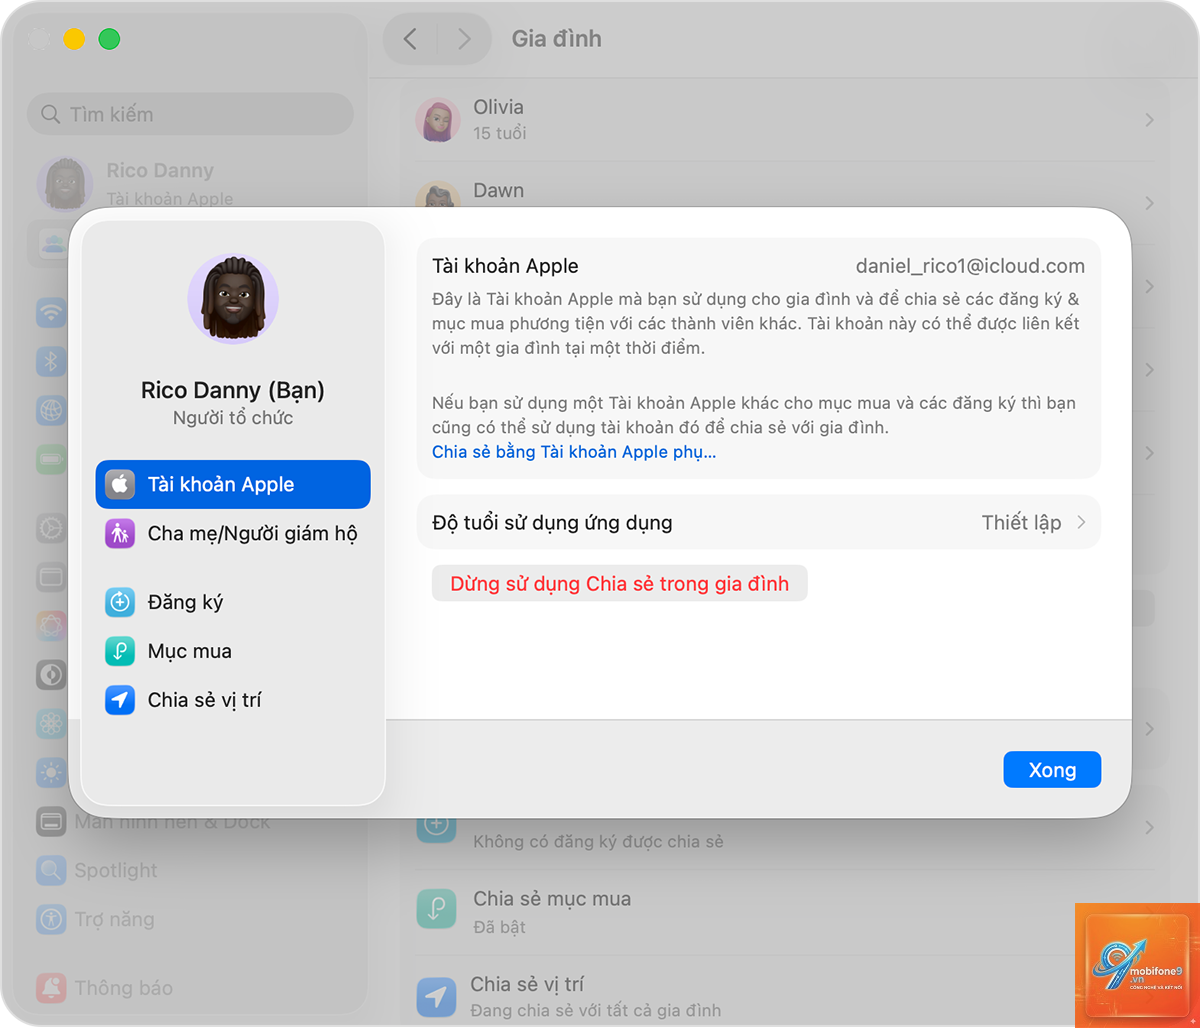Image resolution: width=1200 pixels, height=1028 pixels.
Task: Click the forward arrow in Gia đình window
Action: 464,39
